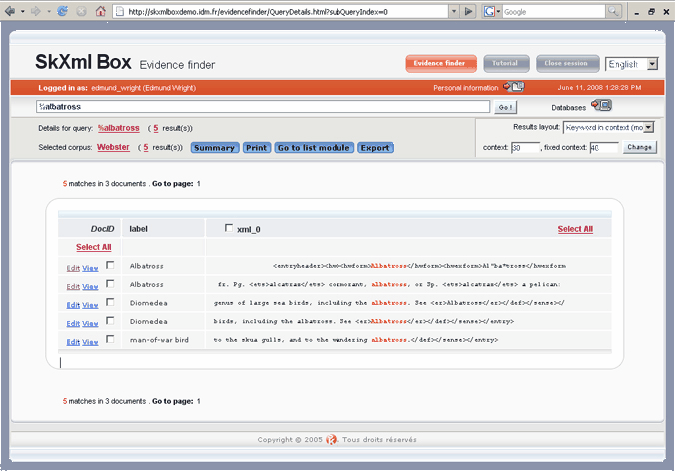Open the Tutorial tab
Screen dimensions: 675x471
(x=506, y=63)
